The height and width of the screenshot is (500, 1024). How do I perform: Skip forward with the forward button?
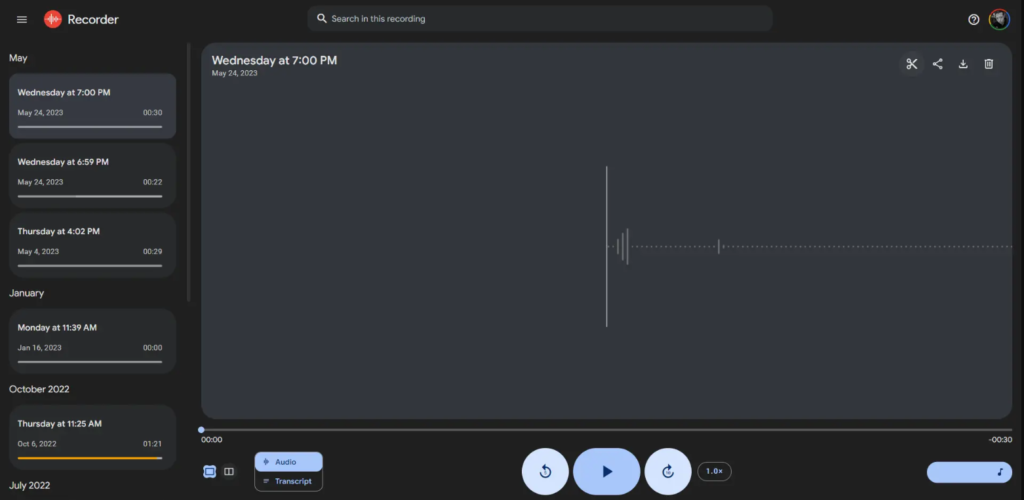(668, 471)
